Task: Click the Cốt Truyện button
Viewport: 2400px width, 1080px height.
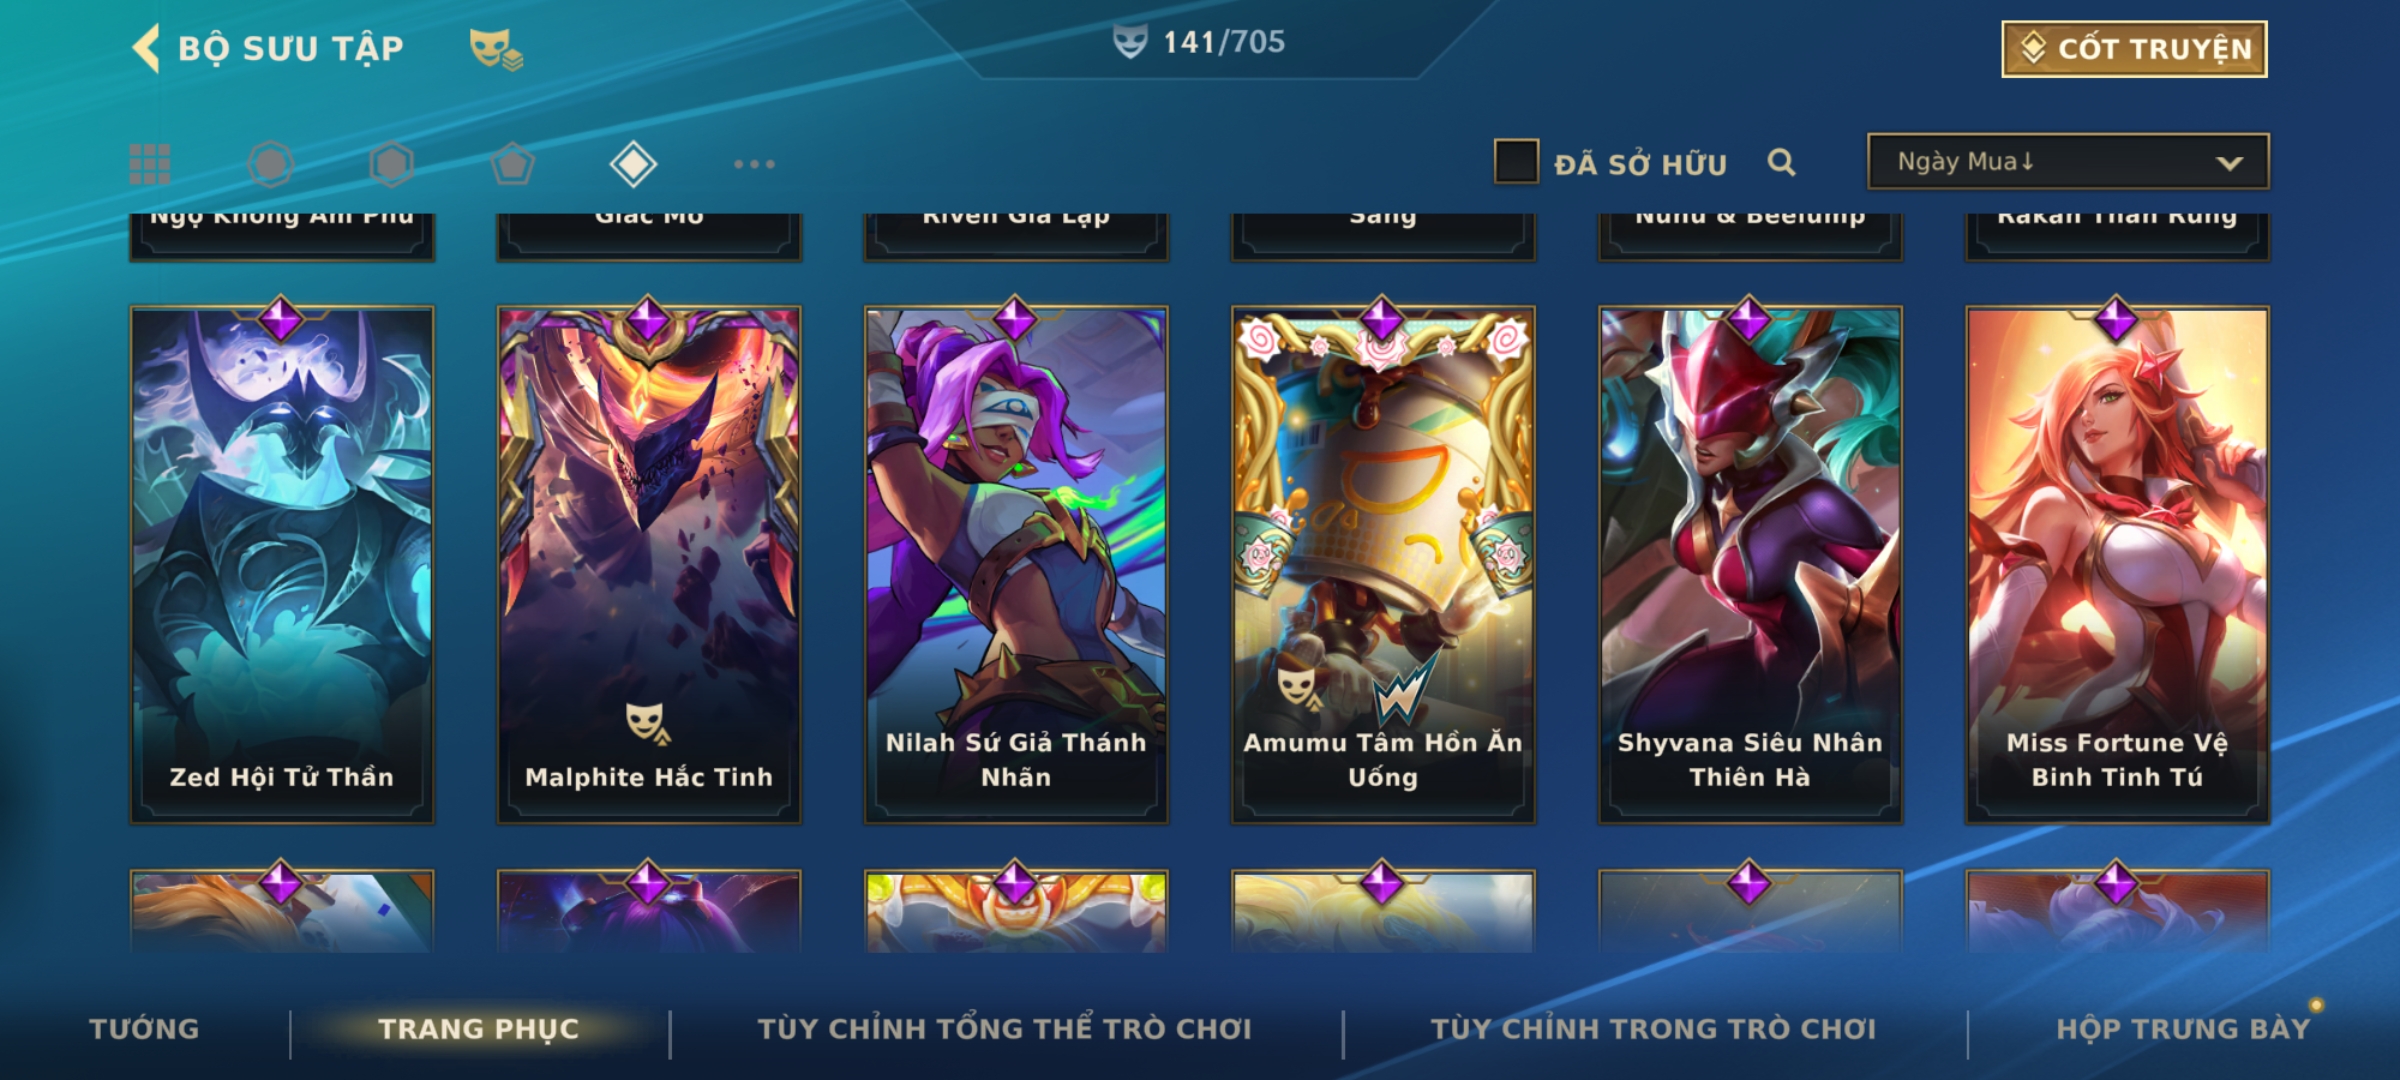Action: (x=2134, y=49)
